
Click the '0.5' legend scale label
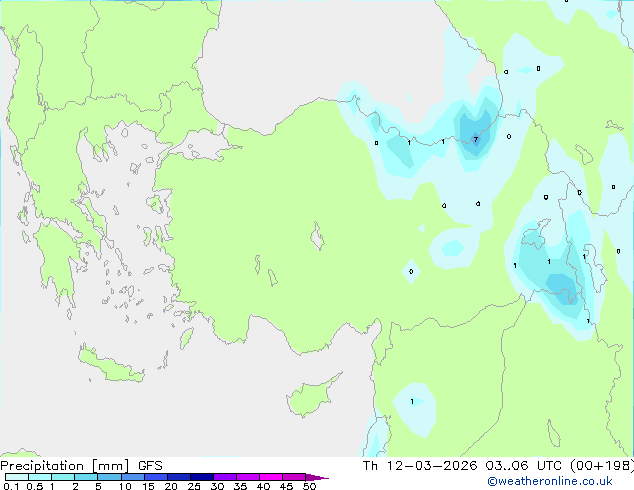[x=35, y=486]
